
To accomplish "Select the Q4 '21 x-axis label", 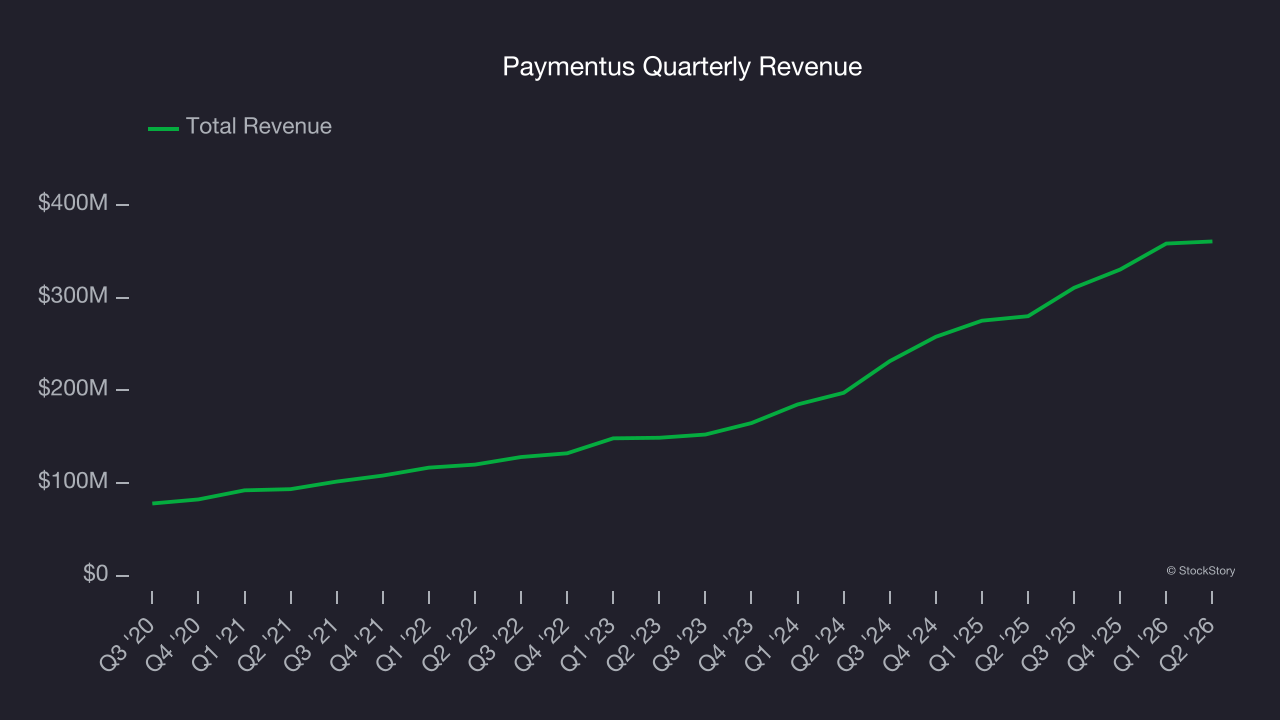I will pos(357,642).
